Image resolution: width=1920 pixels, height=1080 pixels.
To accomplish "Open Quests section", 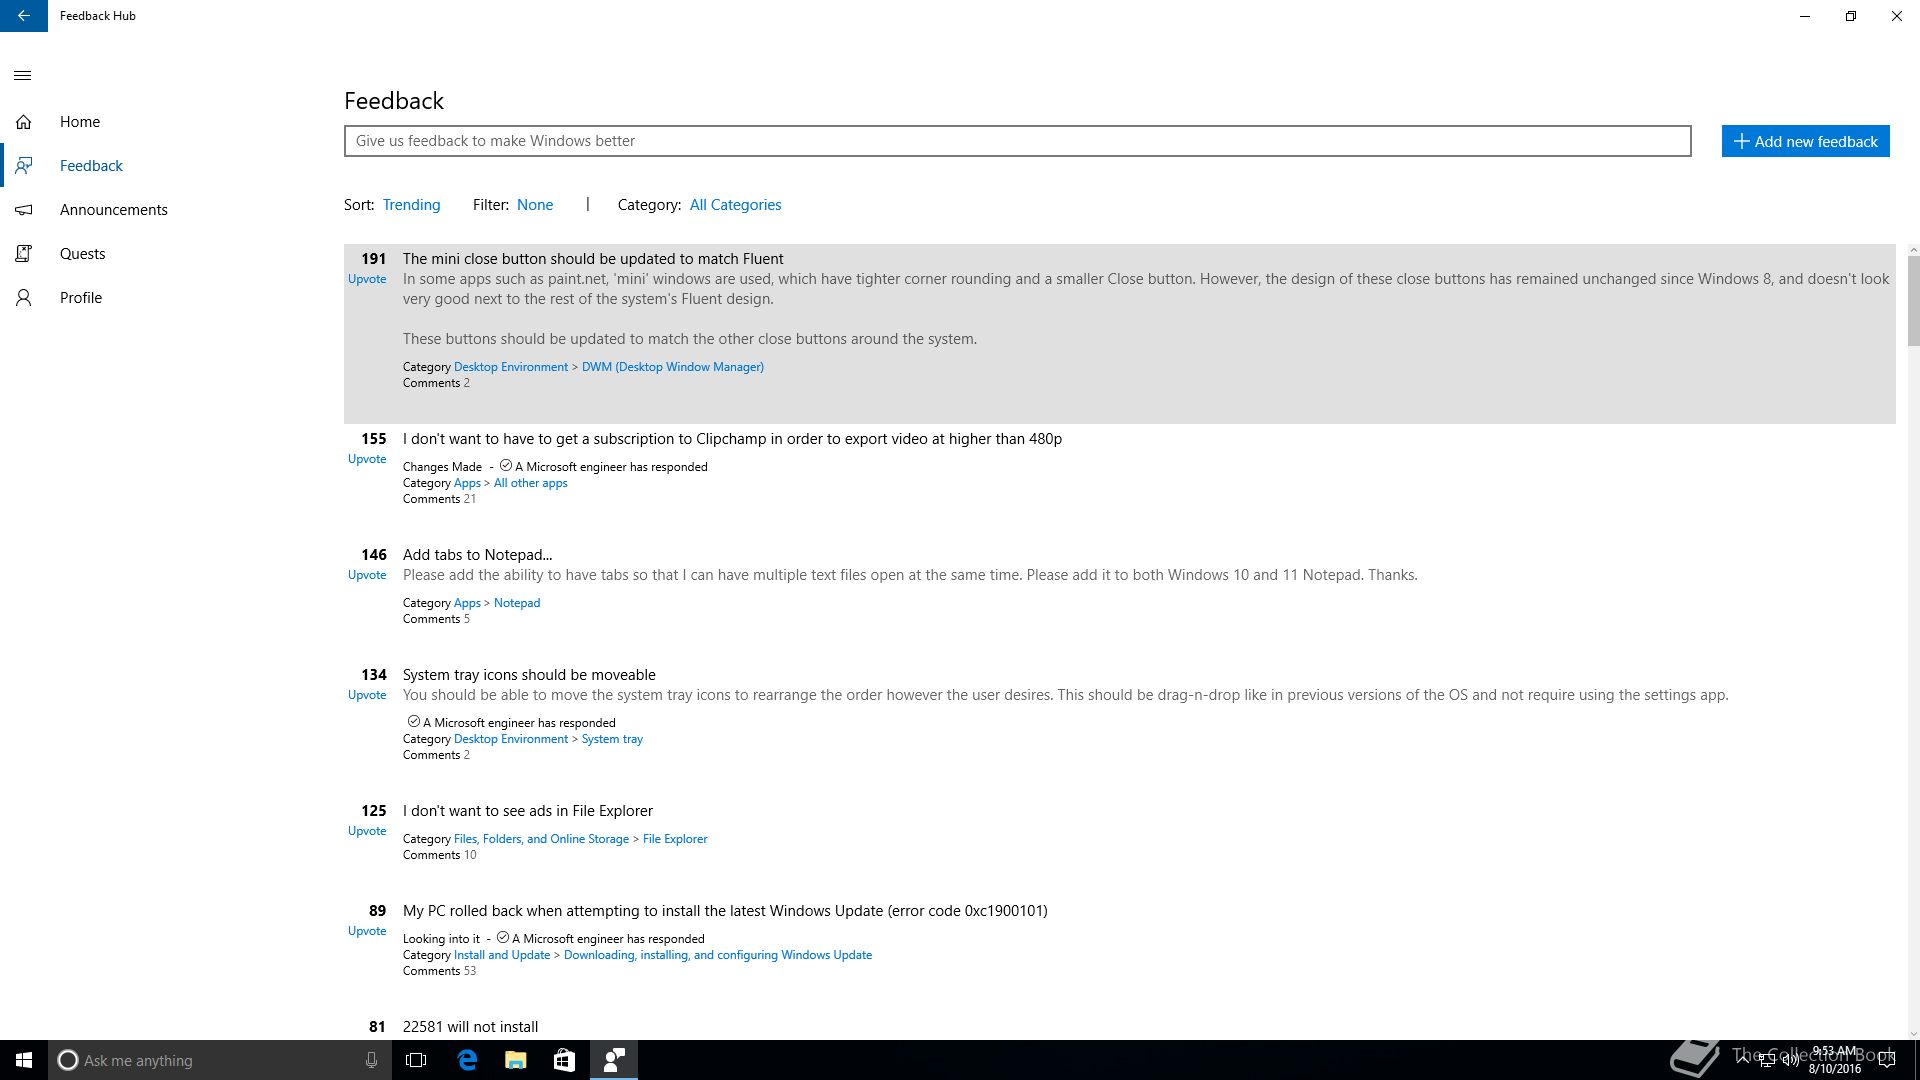I will click(x=83, y=254).
